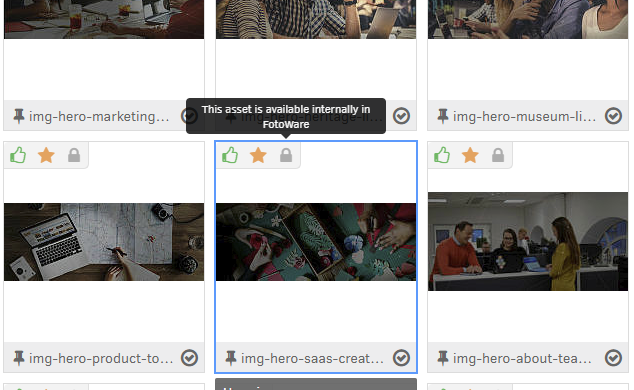Screen dimensions: 634x390
Task: Toggle selection checkmark on img-hero-heritage card
Action: click(x=402, y=116)
